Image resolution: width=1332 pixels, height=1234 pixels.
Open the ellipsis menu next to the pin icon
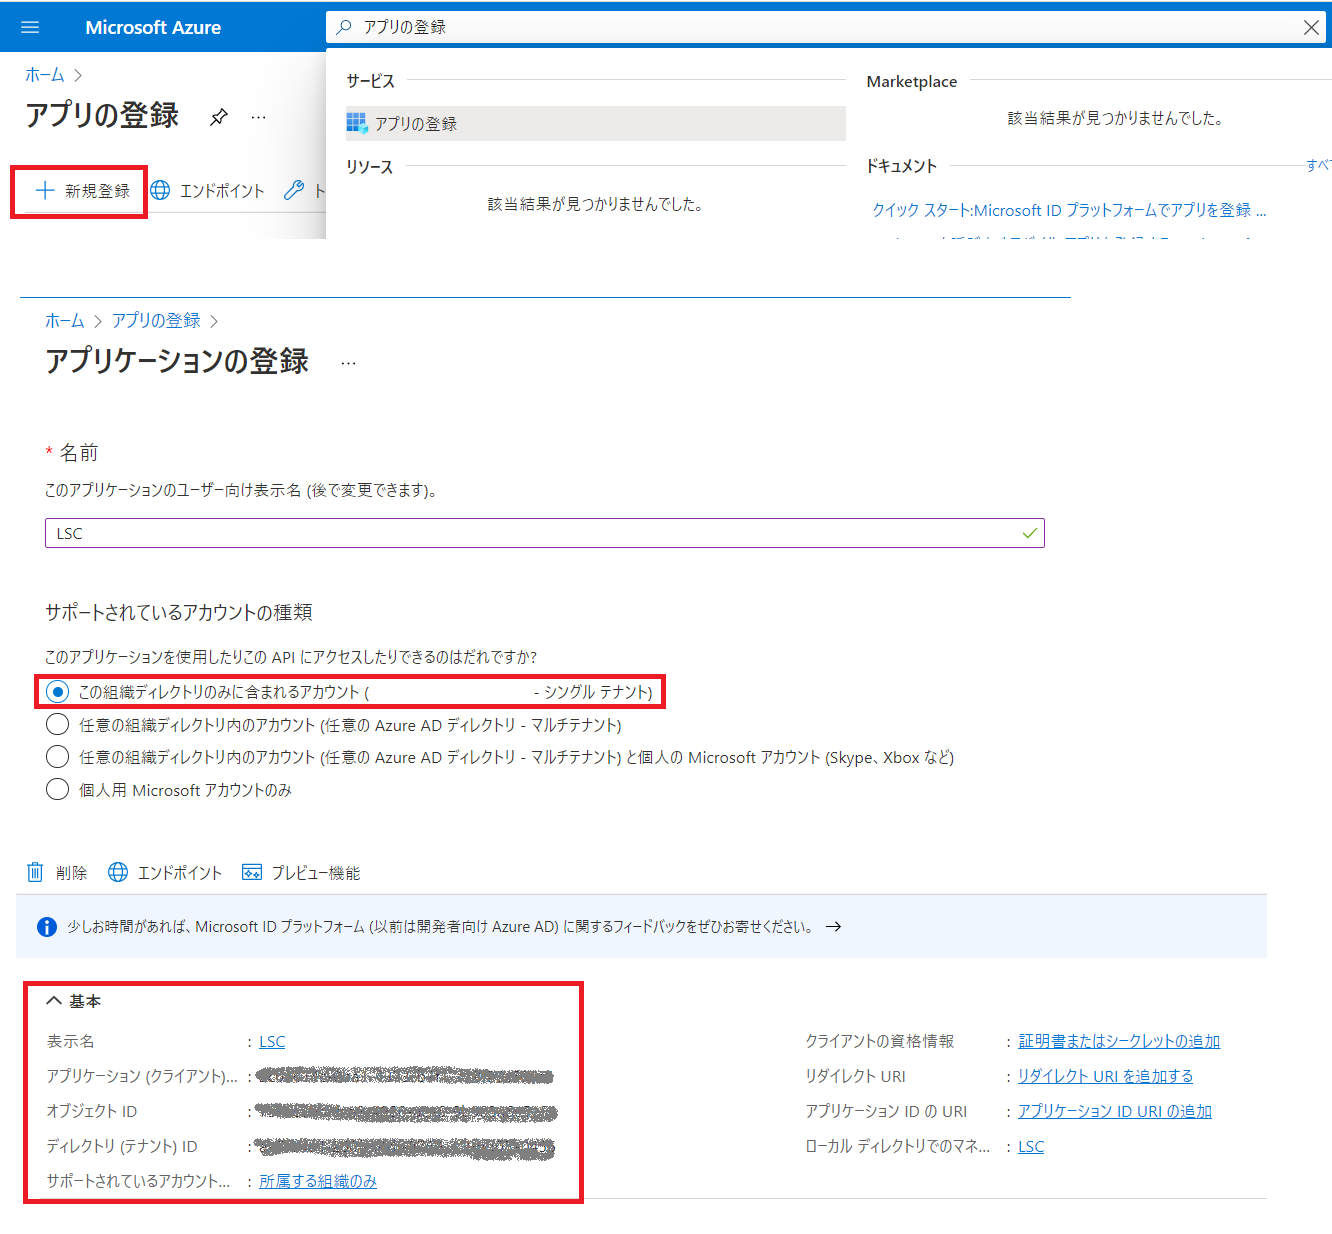[x=259, y=117]
